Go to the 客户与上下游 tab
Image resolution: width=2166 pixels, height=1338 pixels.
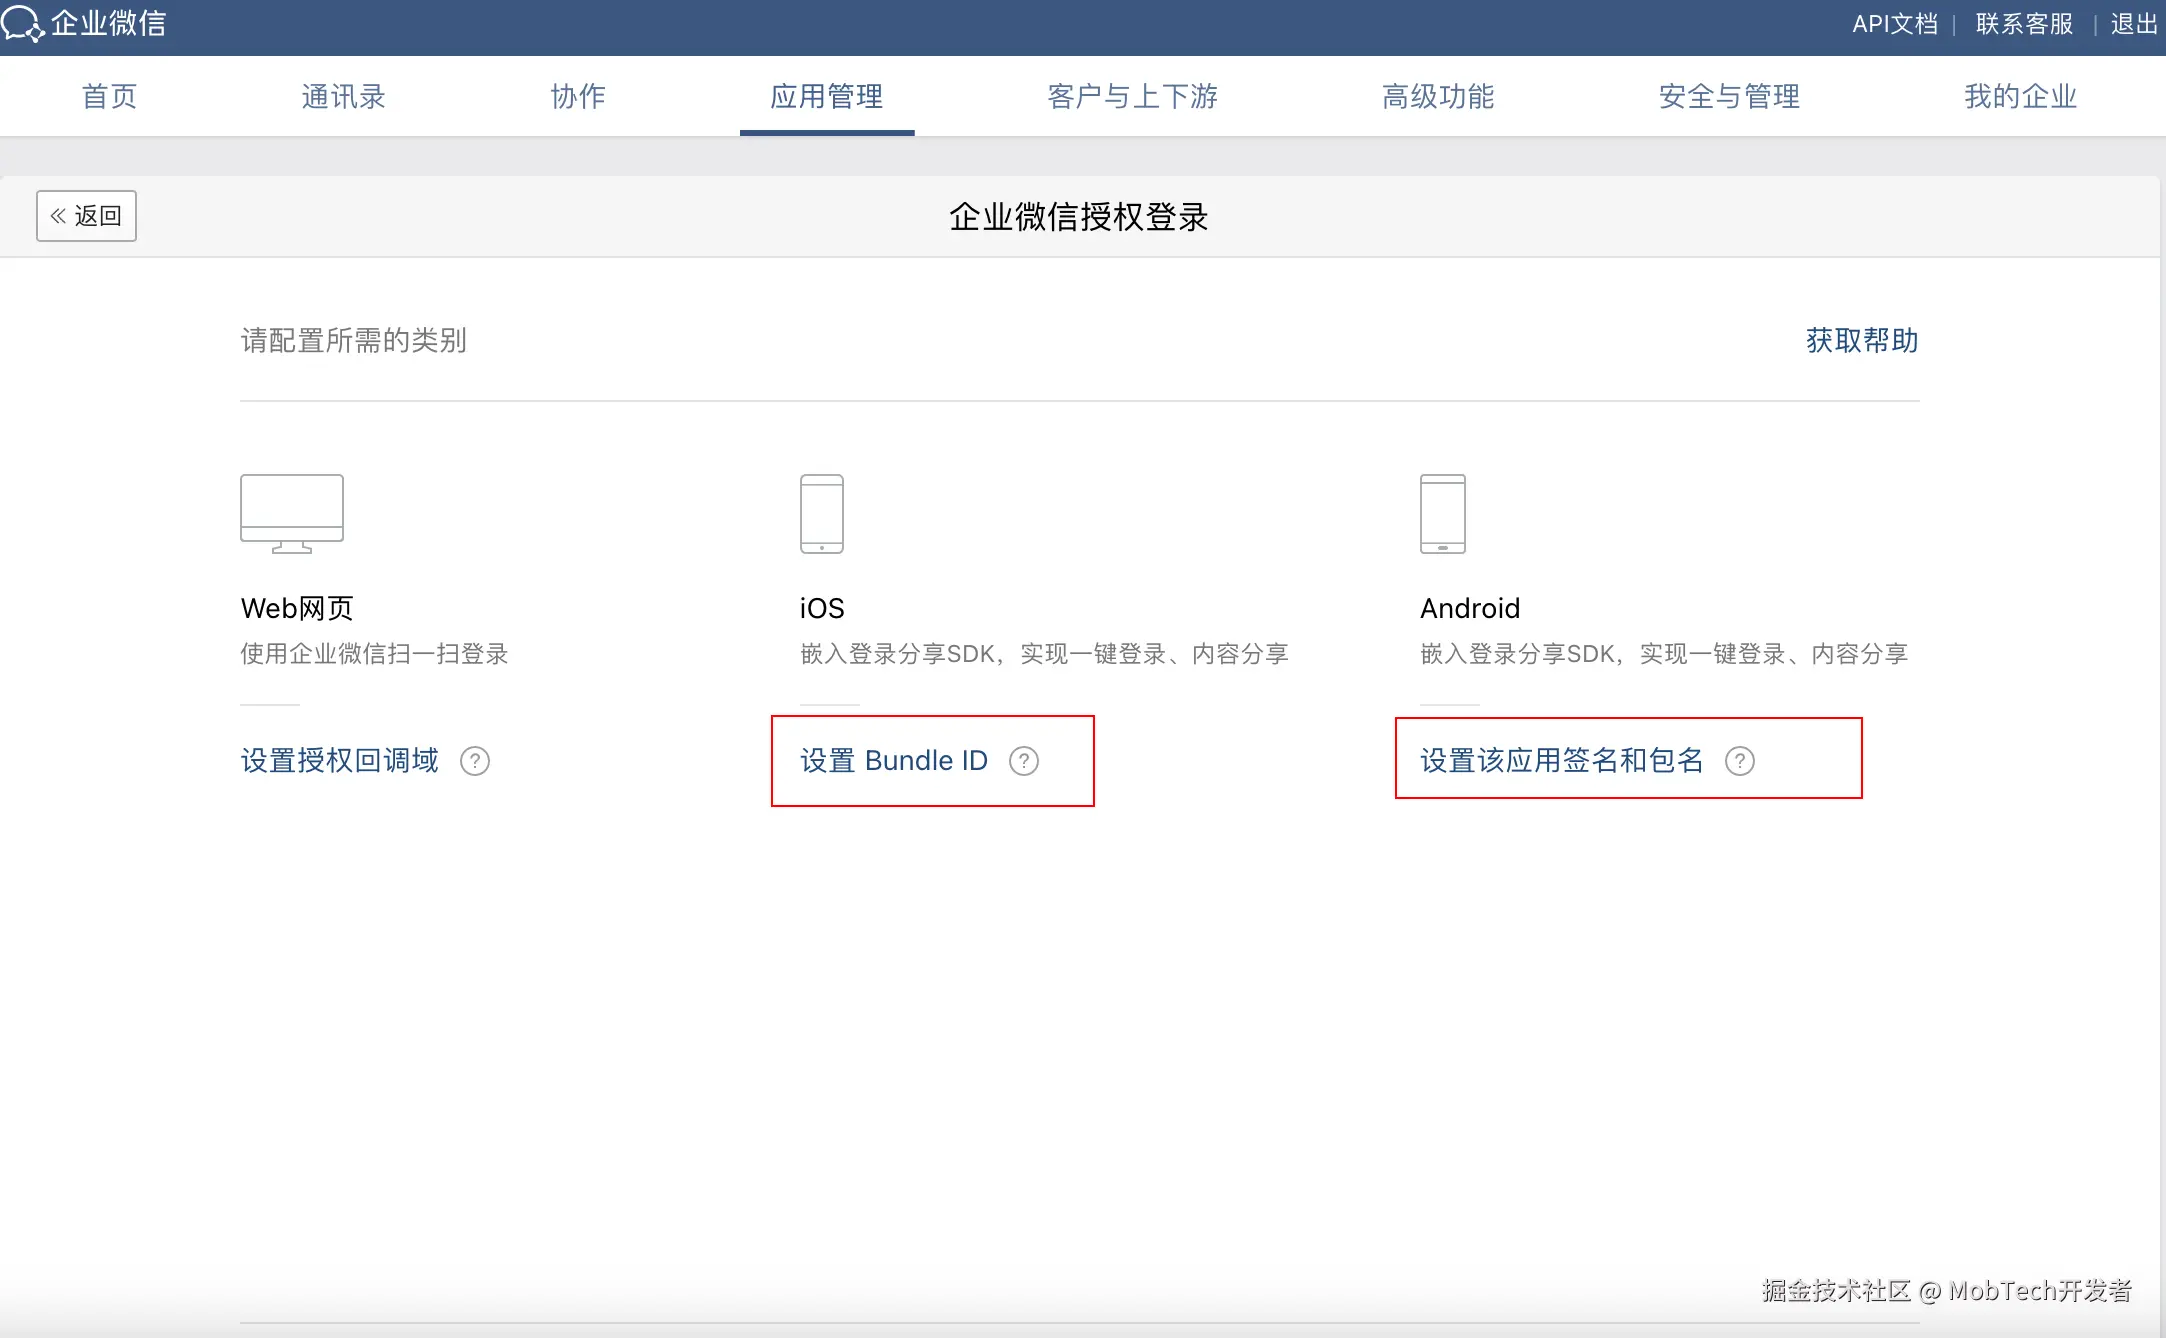(1132, 96)
